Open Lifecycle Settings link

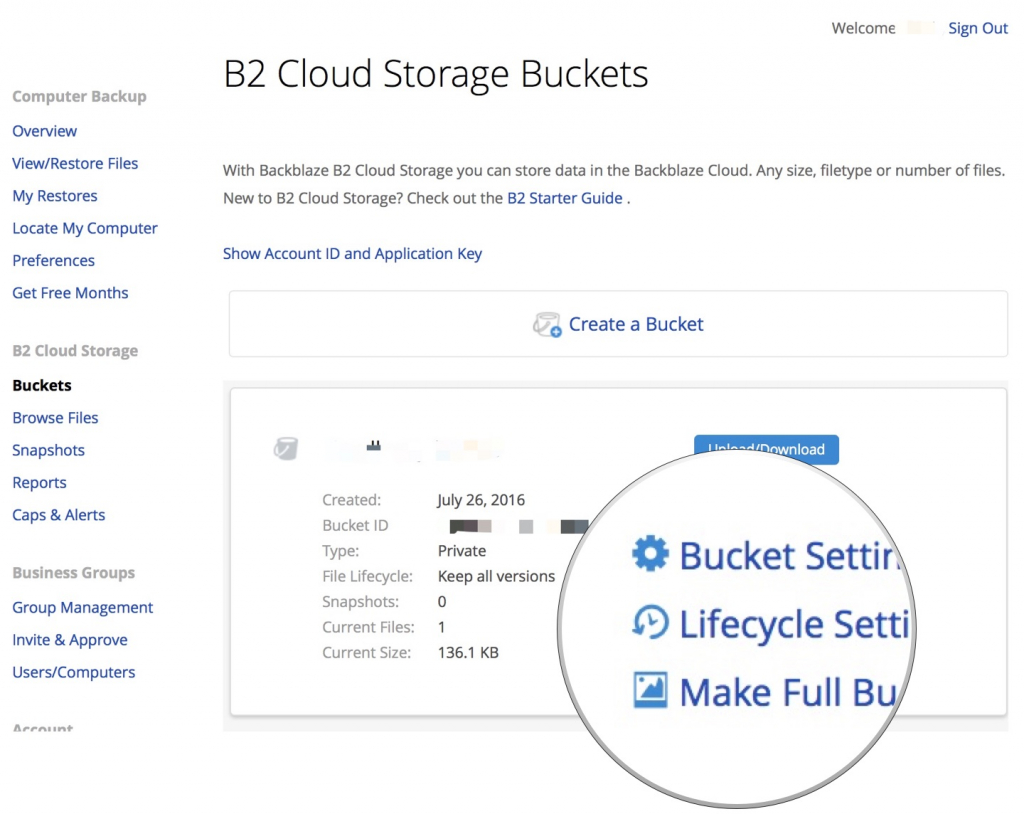795,623
